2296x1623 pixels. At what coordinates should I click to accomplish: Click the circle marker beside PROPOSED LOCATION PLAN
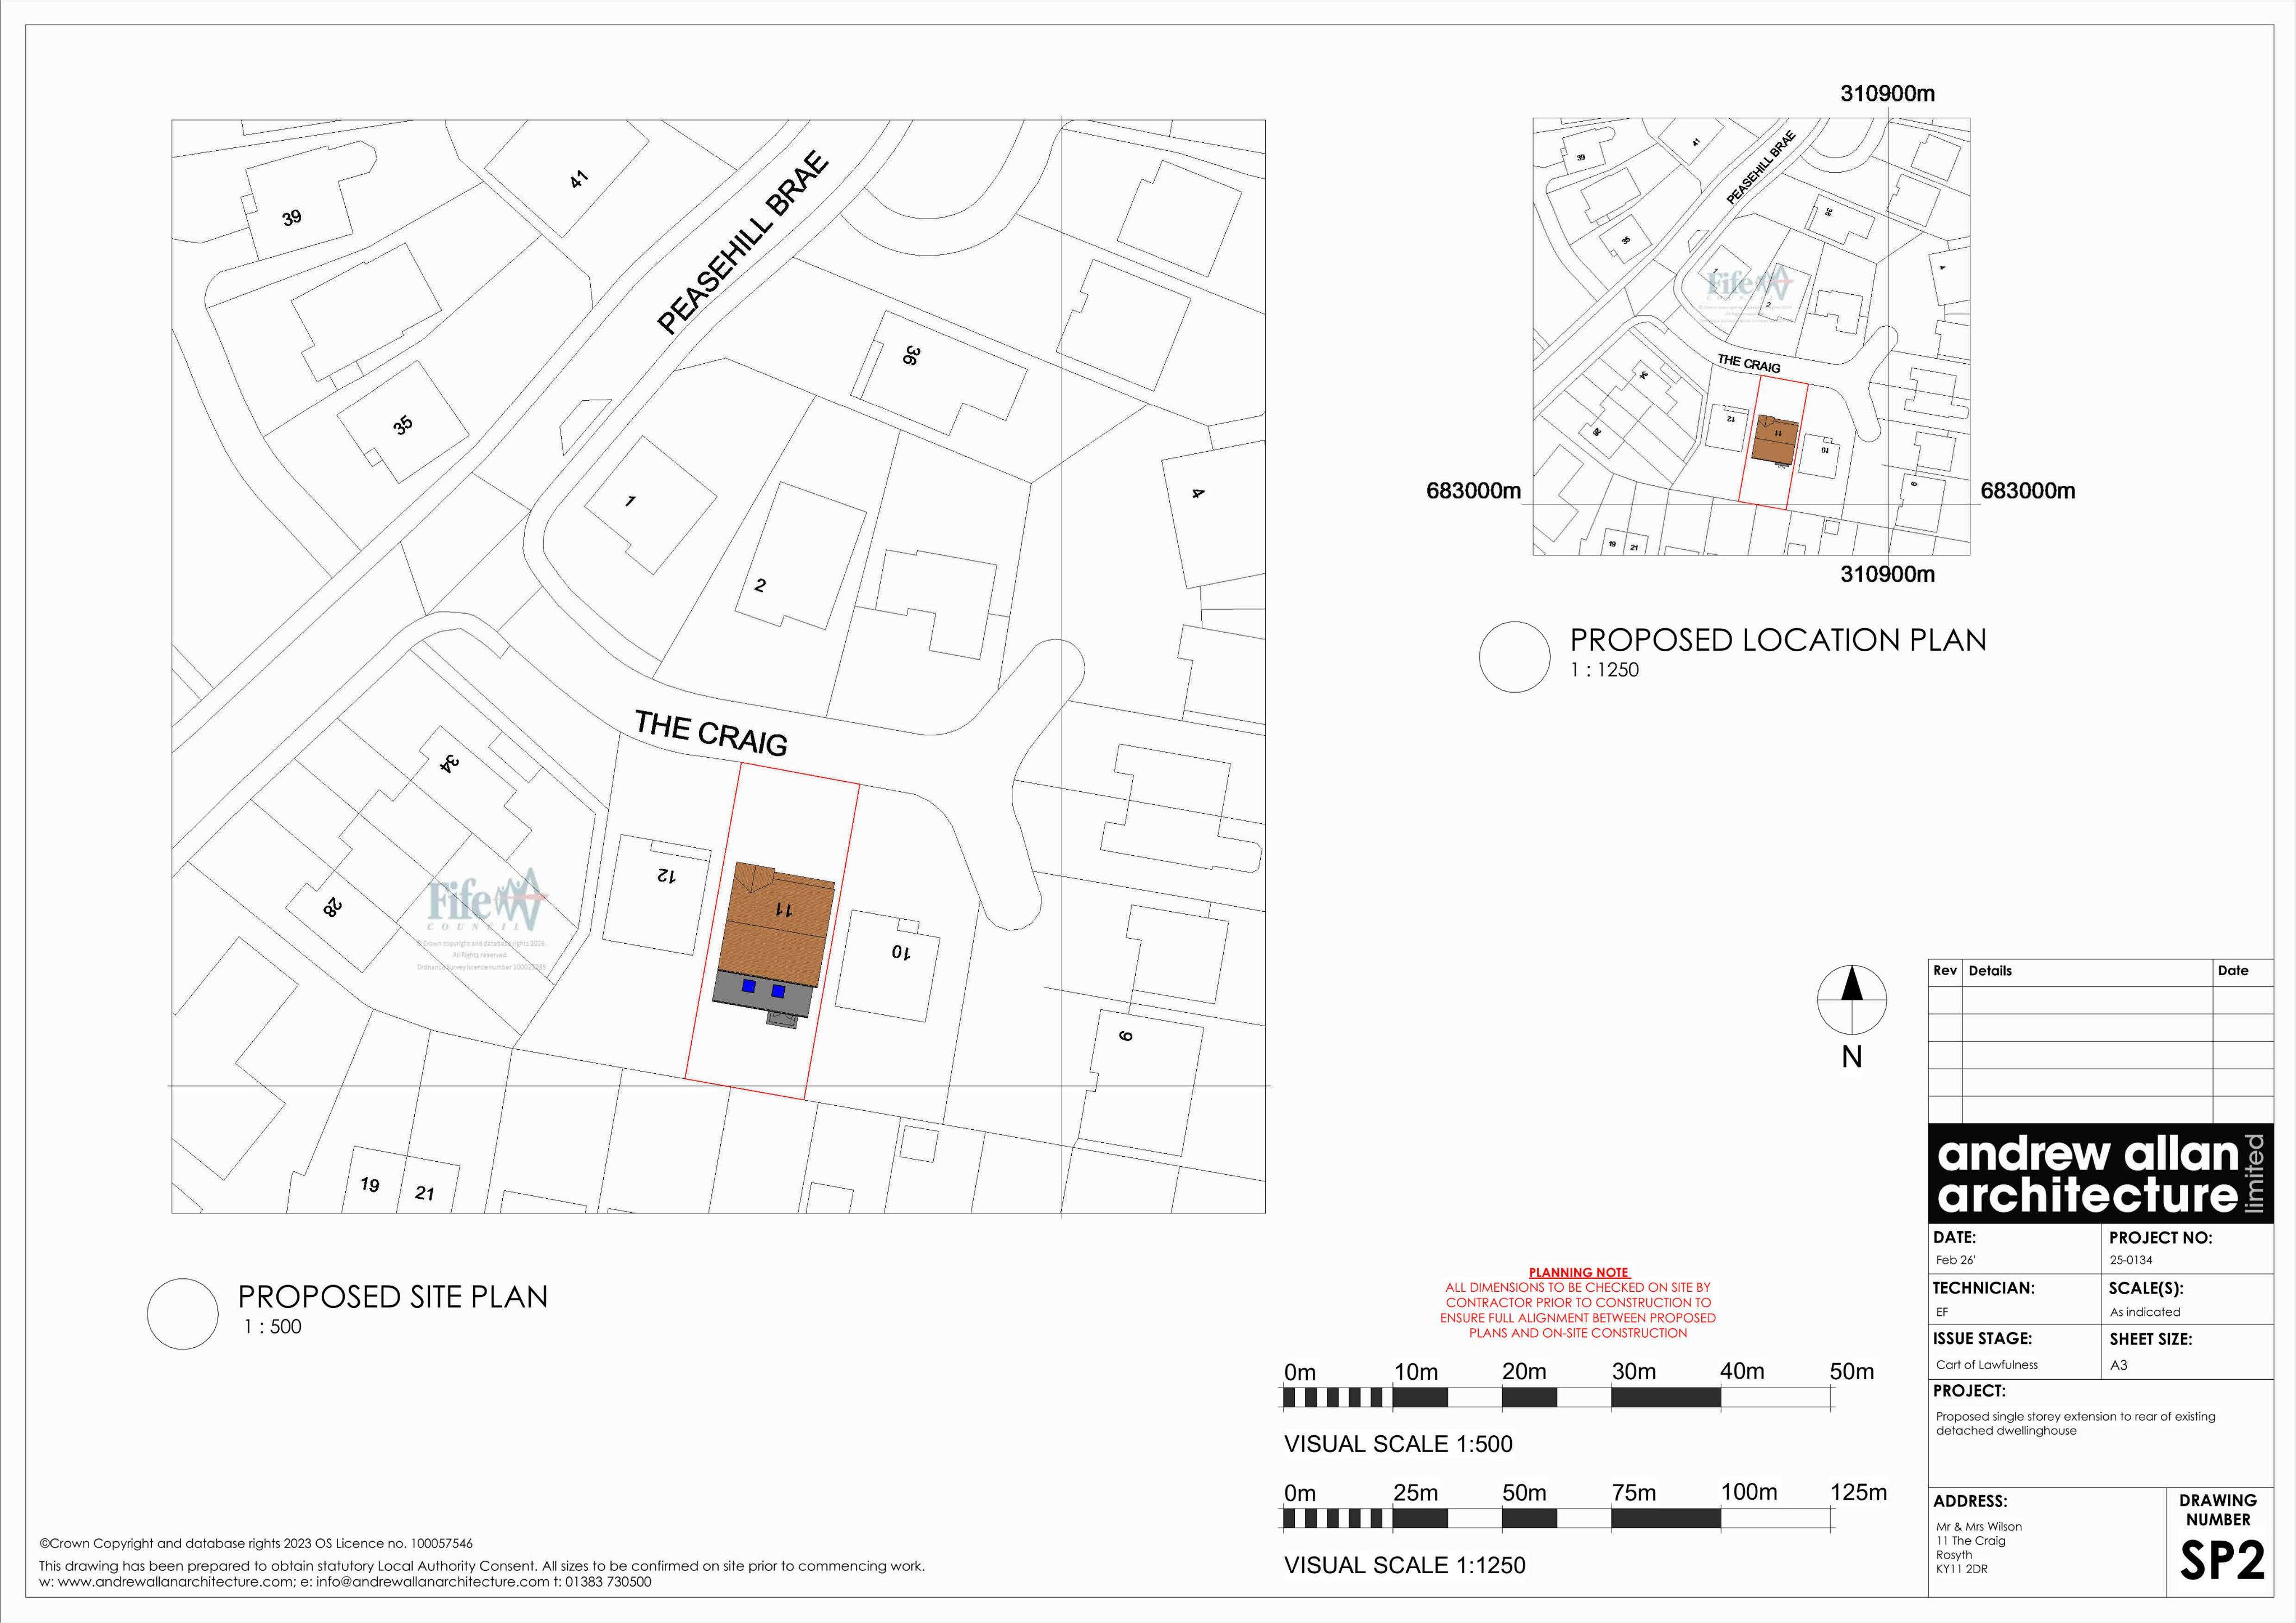click(1515, 657)
